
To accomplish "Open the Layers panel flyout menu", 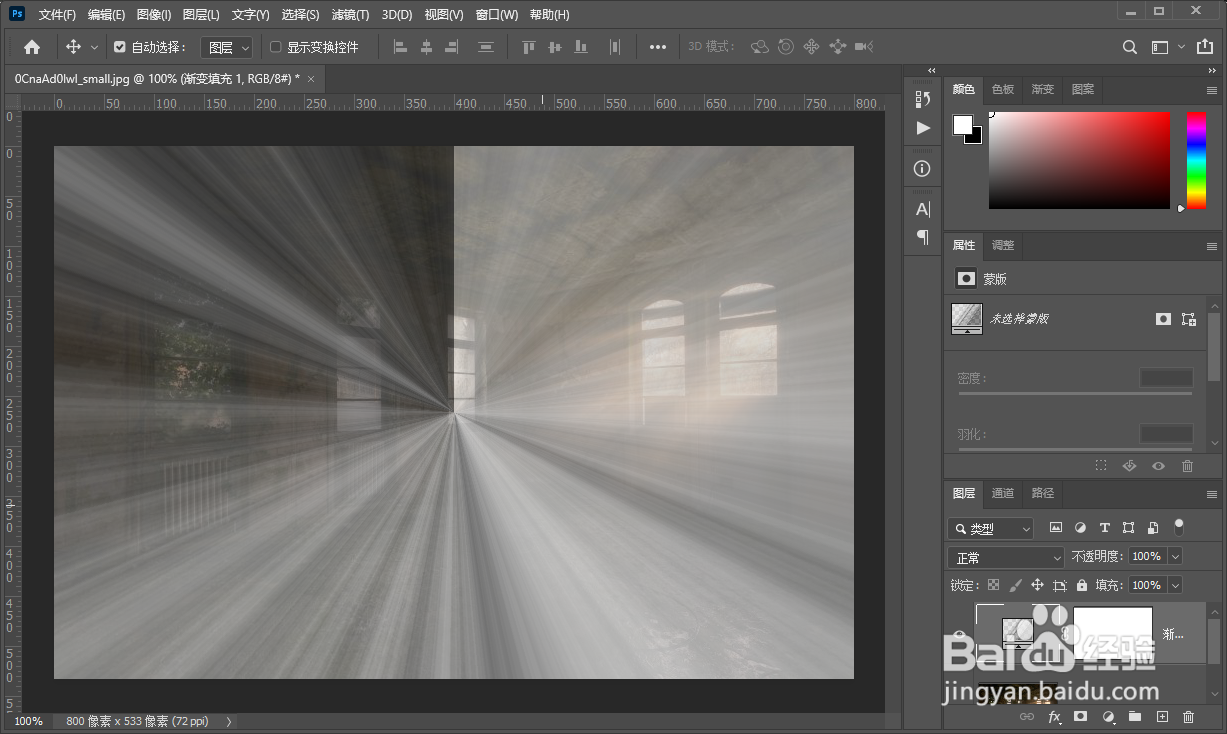I will click(1212, 493).
